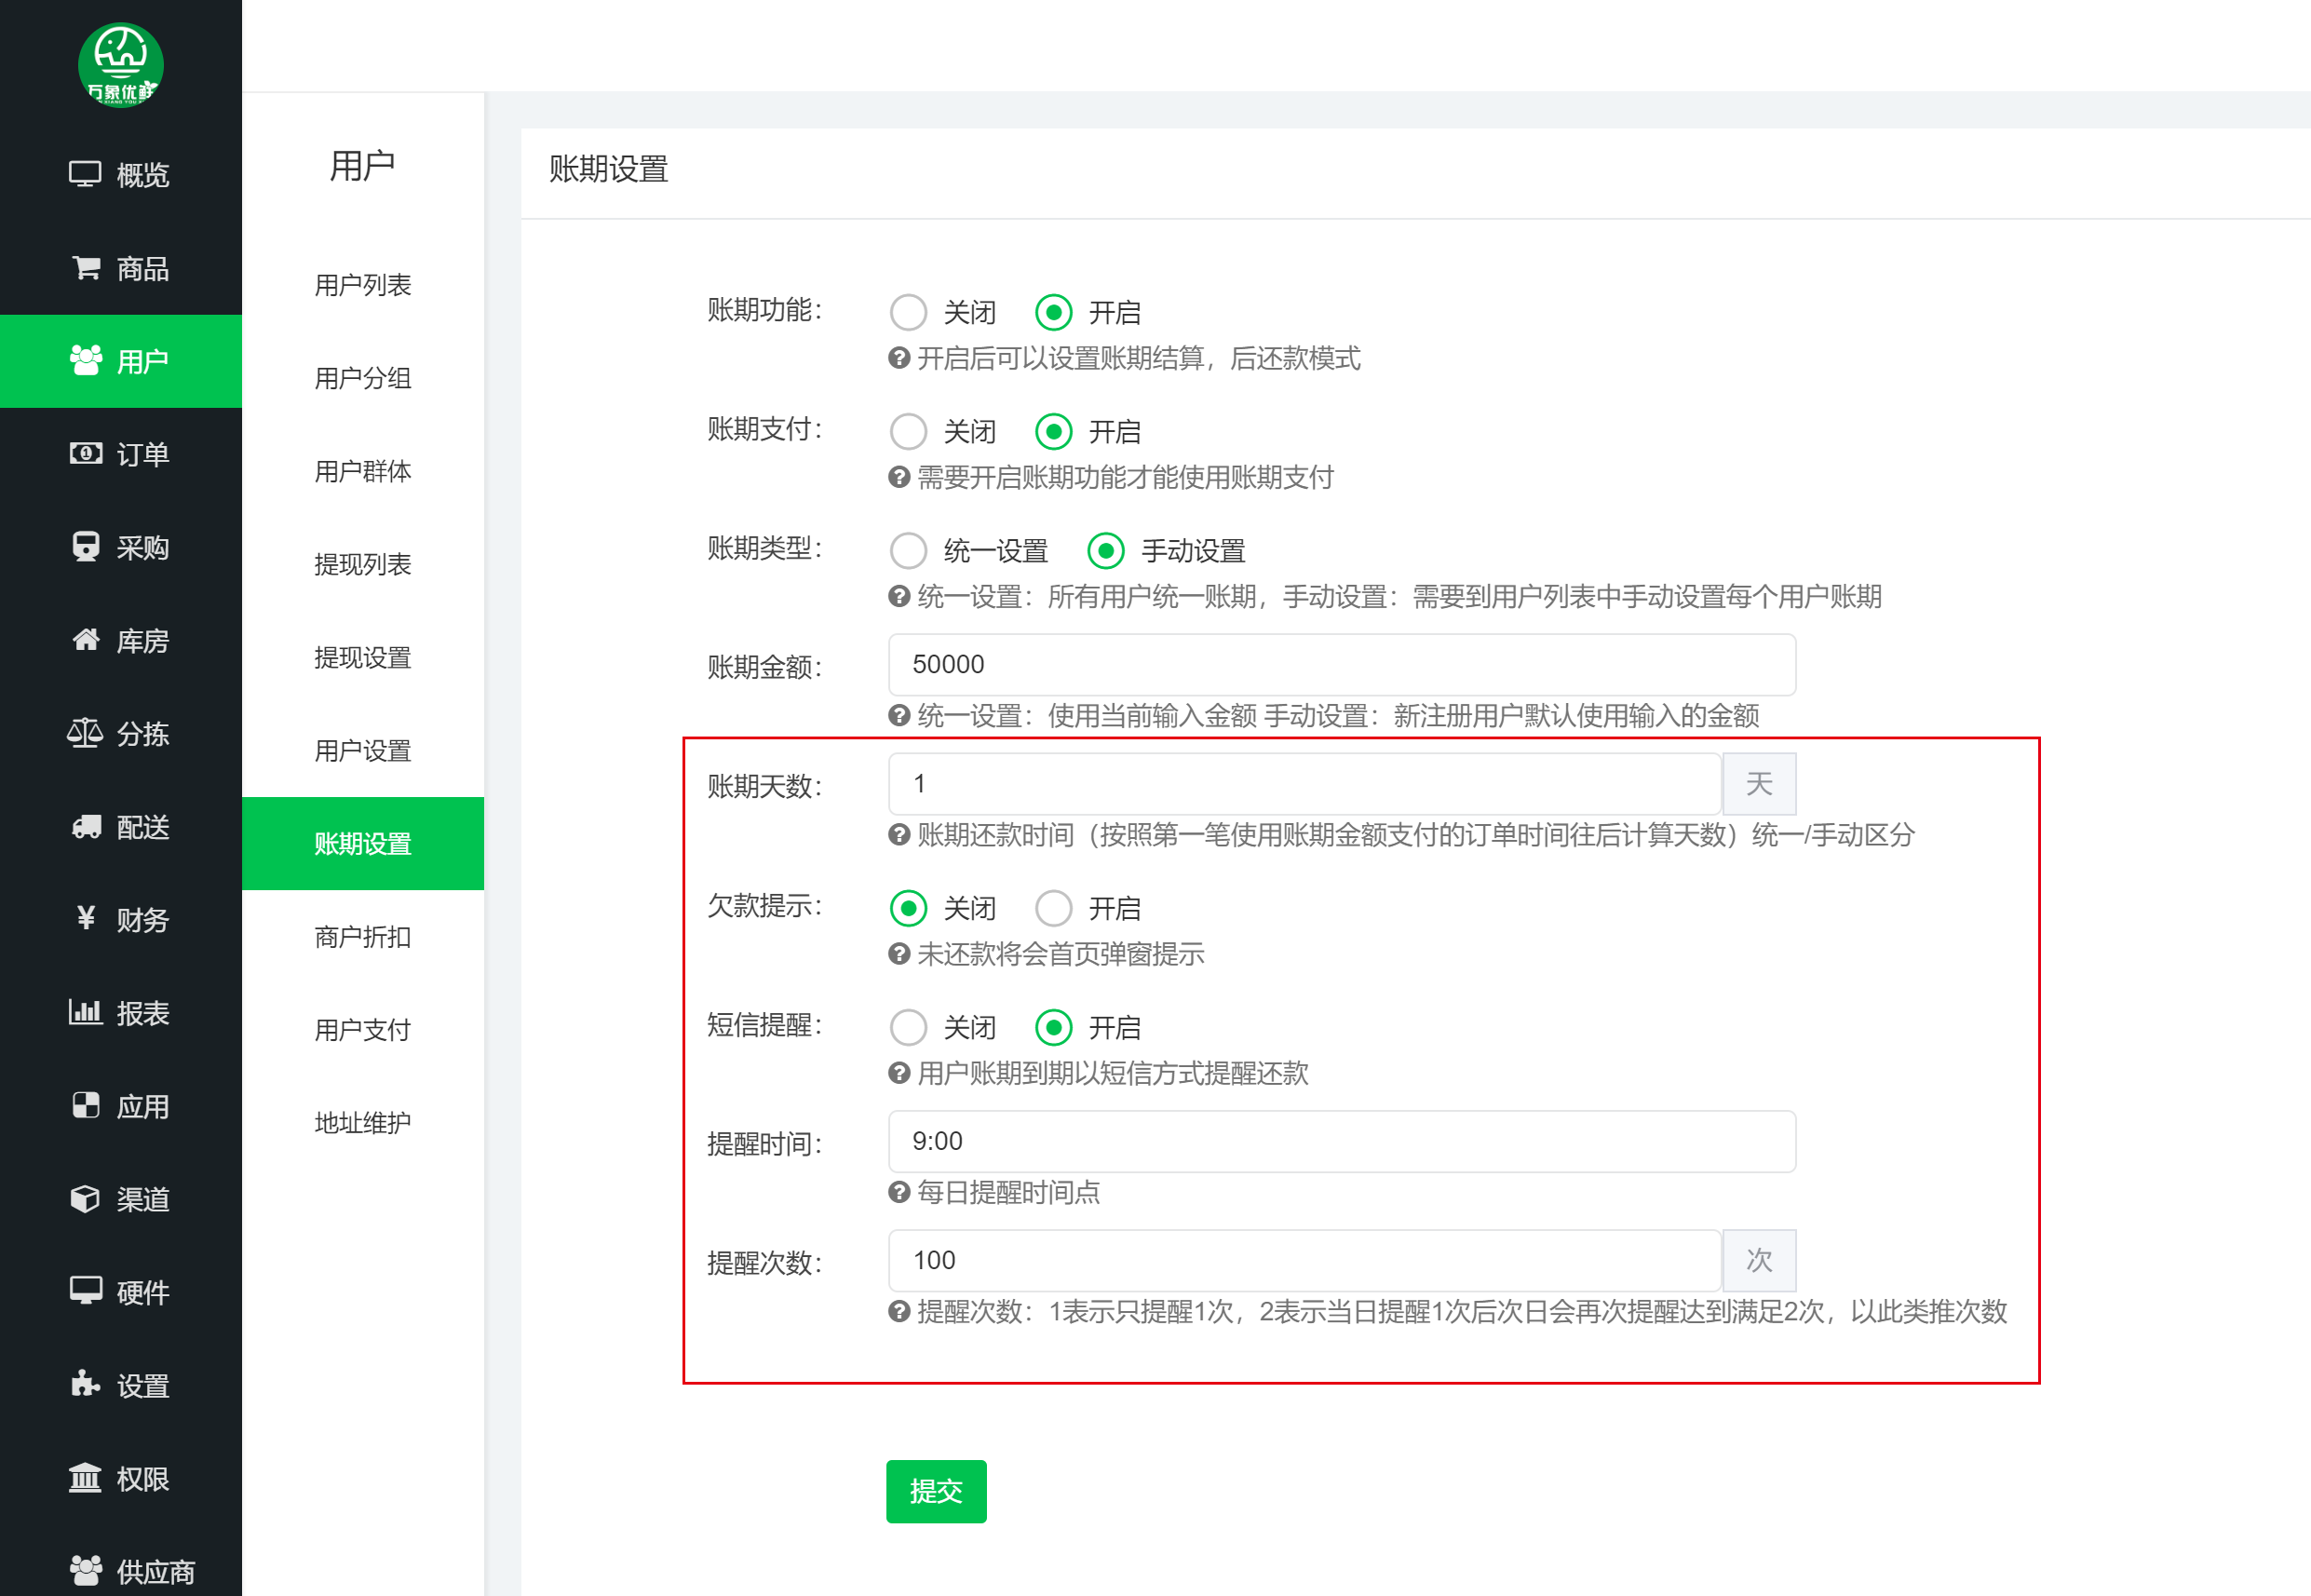2311x1596 pixels.
Task: Select the 商品 products icon
Action: 120,268
